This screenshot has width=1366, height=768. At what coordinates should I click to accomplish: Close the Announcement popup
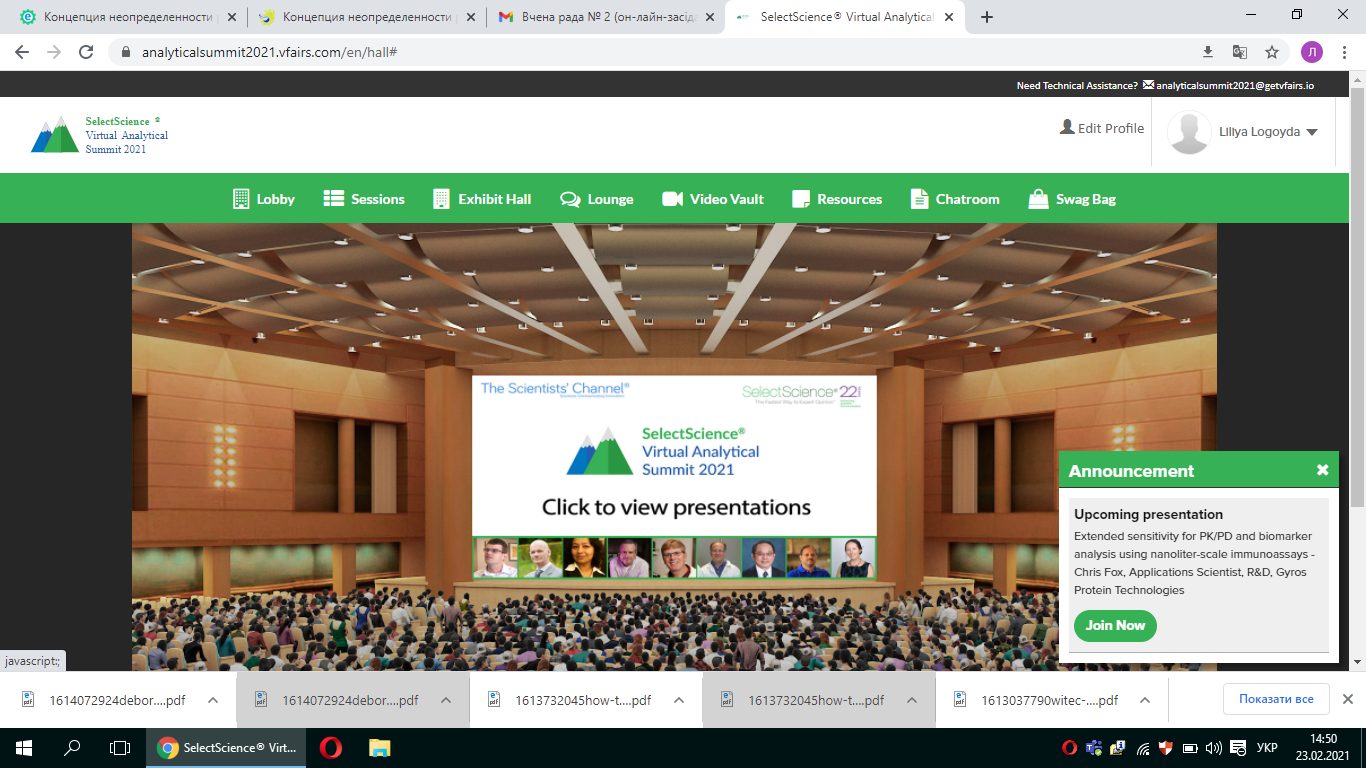pyautogui.click(x=1322, y=470)
